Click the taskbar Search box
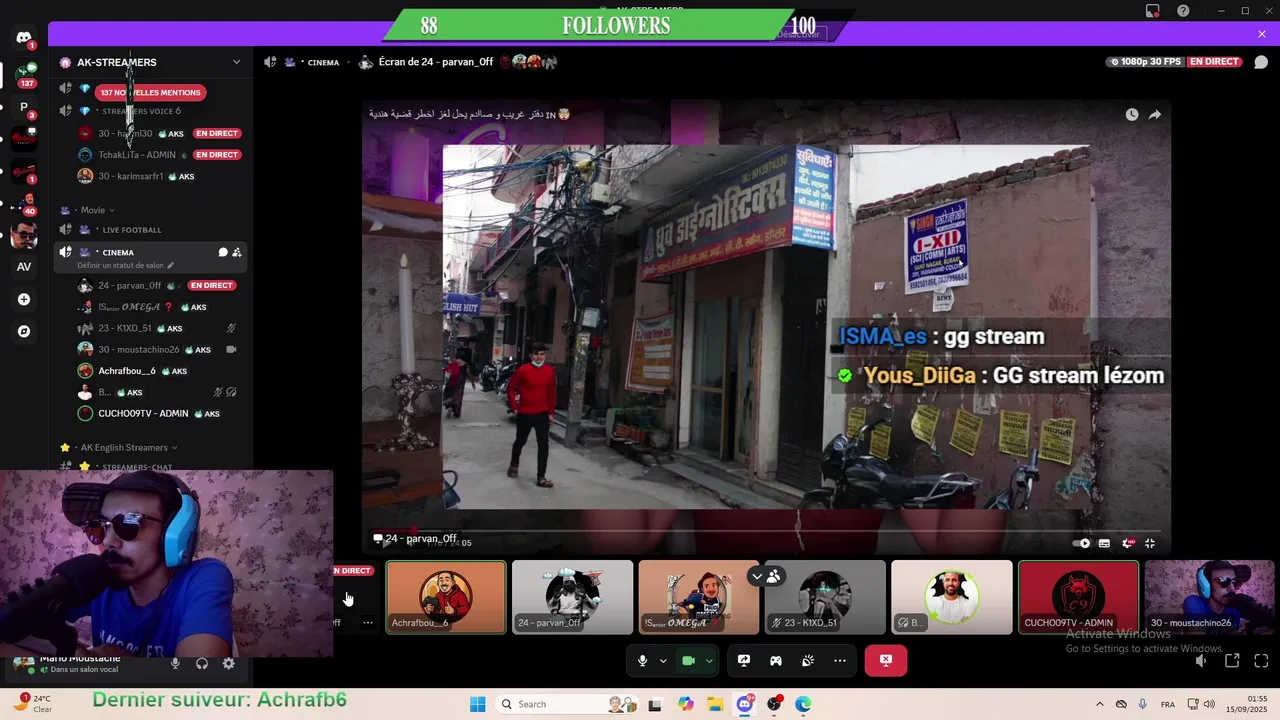The image size is (1280, 720). coord(565,704)
